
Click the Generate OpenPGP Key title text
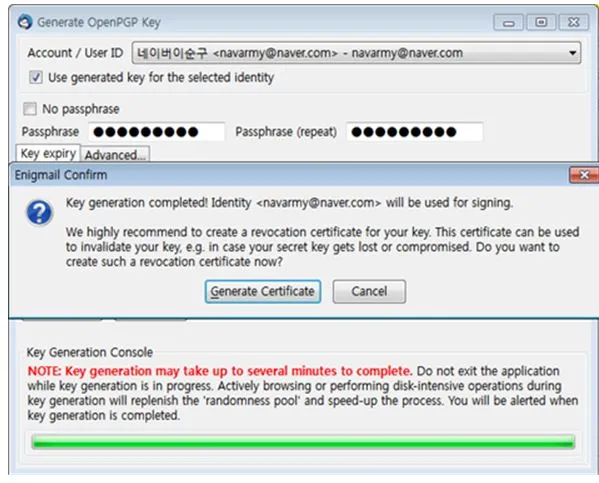[x=99, y=22]
